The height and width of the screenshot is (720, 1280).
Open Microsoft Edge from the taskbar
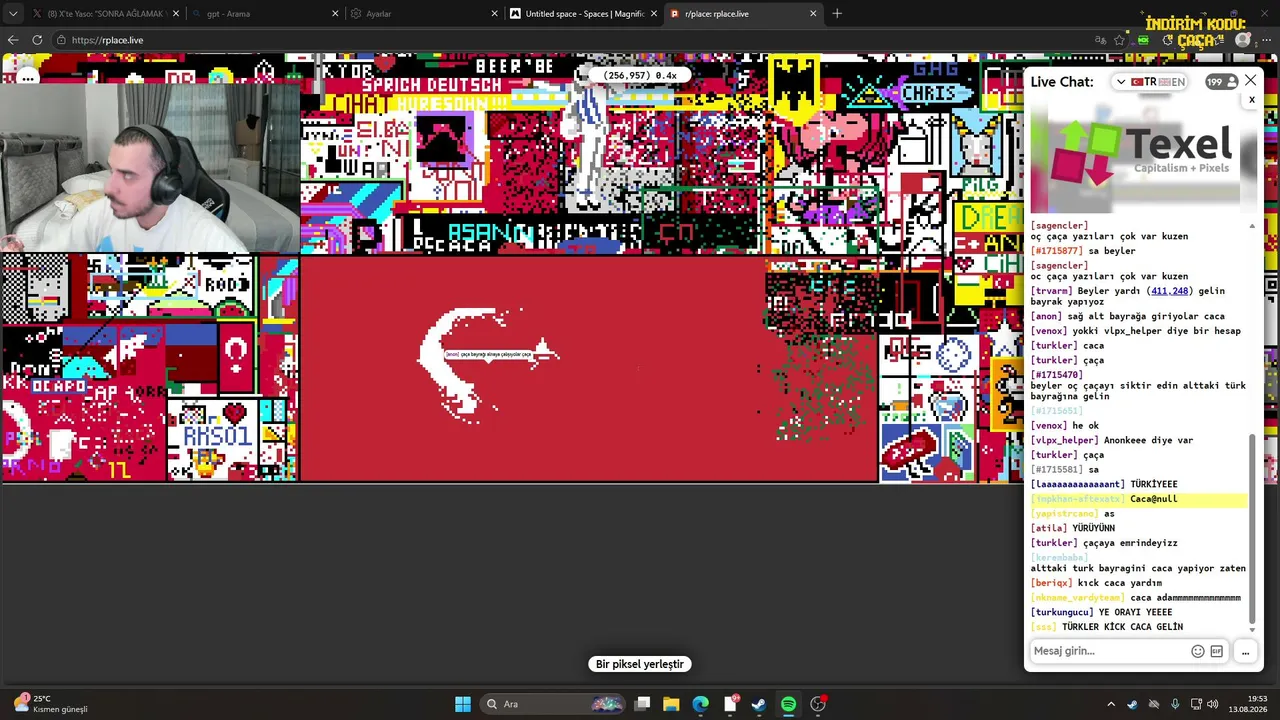[x=700, y=704]
